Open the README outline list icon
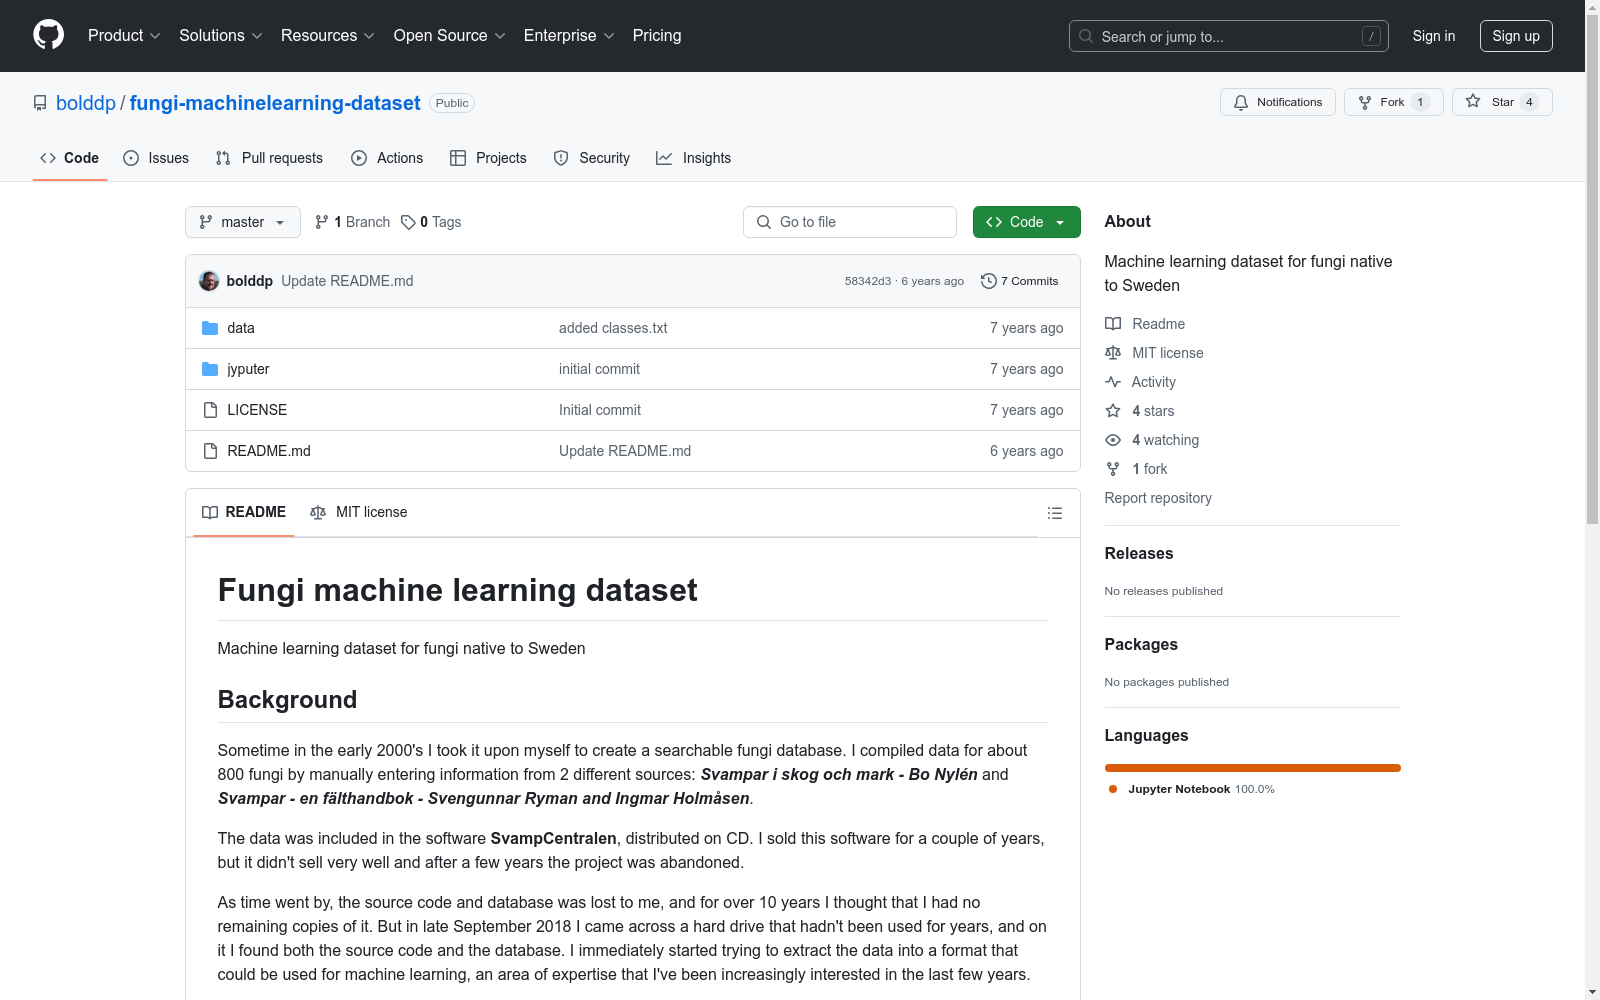Viewport: 1600px width, 1000px height. (x=1054, y=513)
